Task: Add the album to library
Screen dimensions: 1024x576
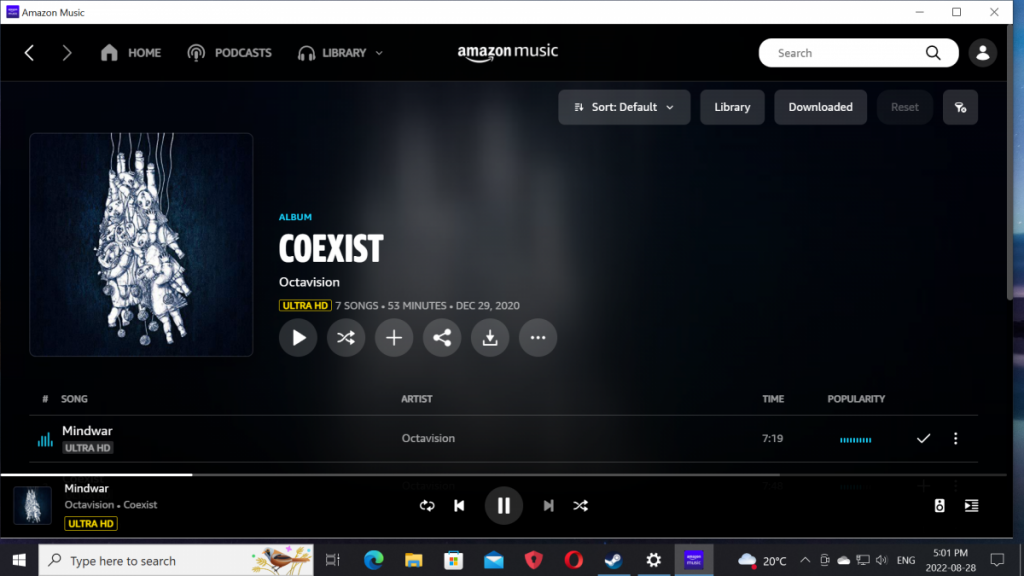Action: pos(394,338)
